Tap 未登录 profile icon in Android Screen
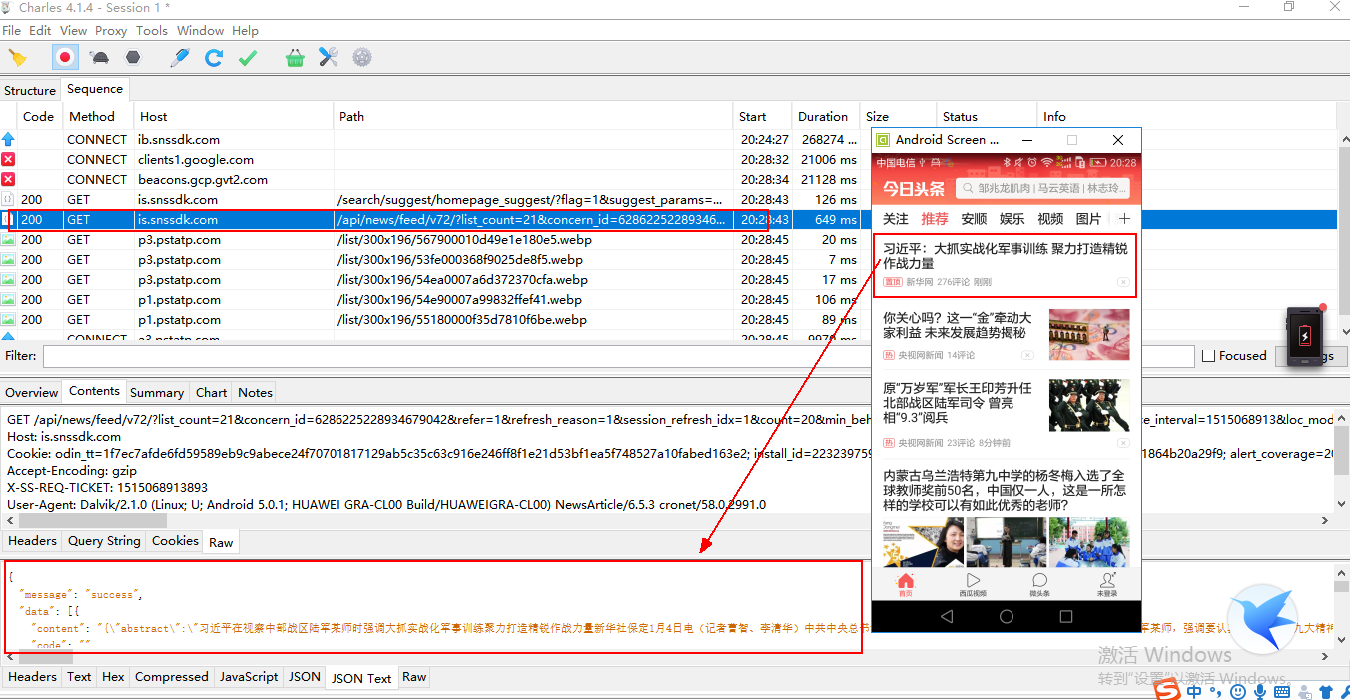 1107,584
